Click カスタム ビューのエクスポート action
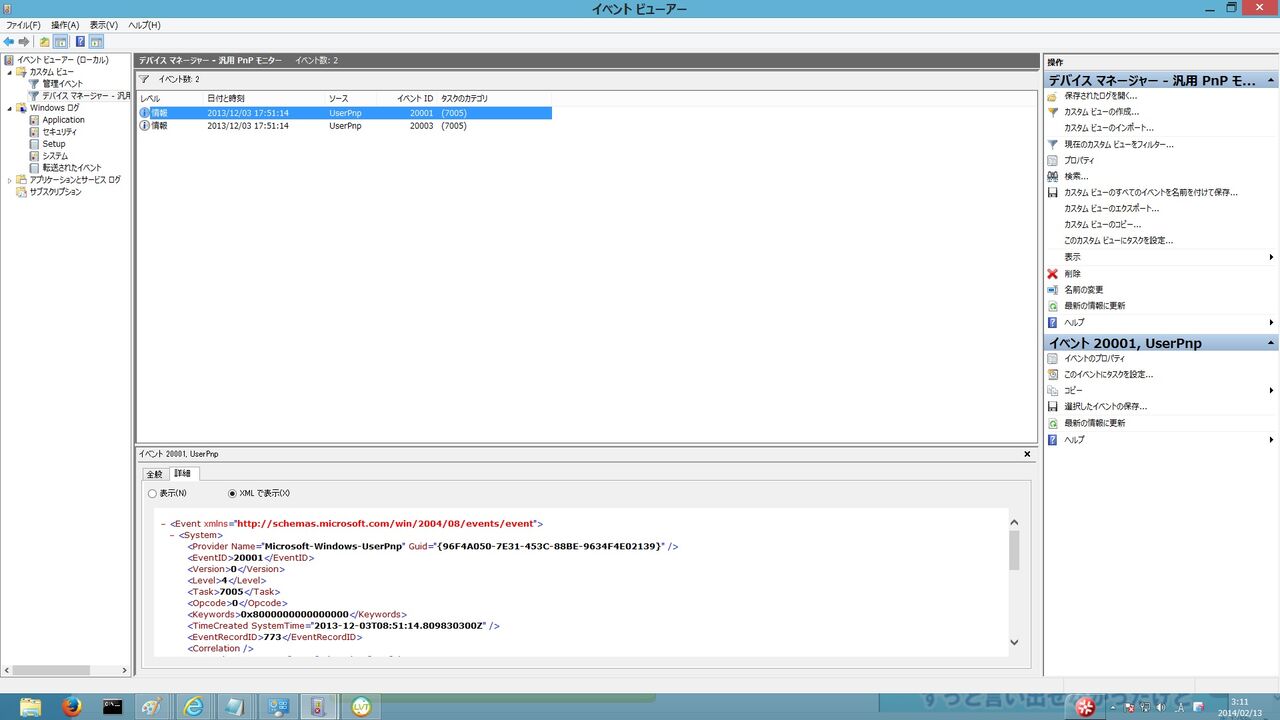This screenshot has height=720, width=1280. pyautogui.click(x=1111, y=208)
